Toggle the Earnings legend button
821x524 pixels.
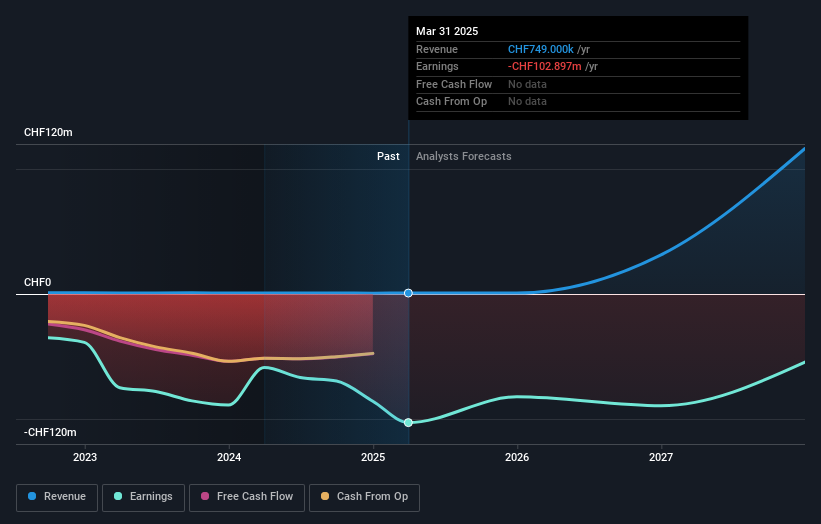(143, 497)
